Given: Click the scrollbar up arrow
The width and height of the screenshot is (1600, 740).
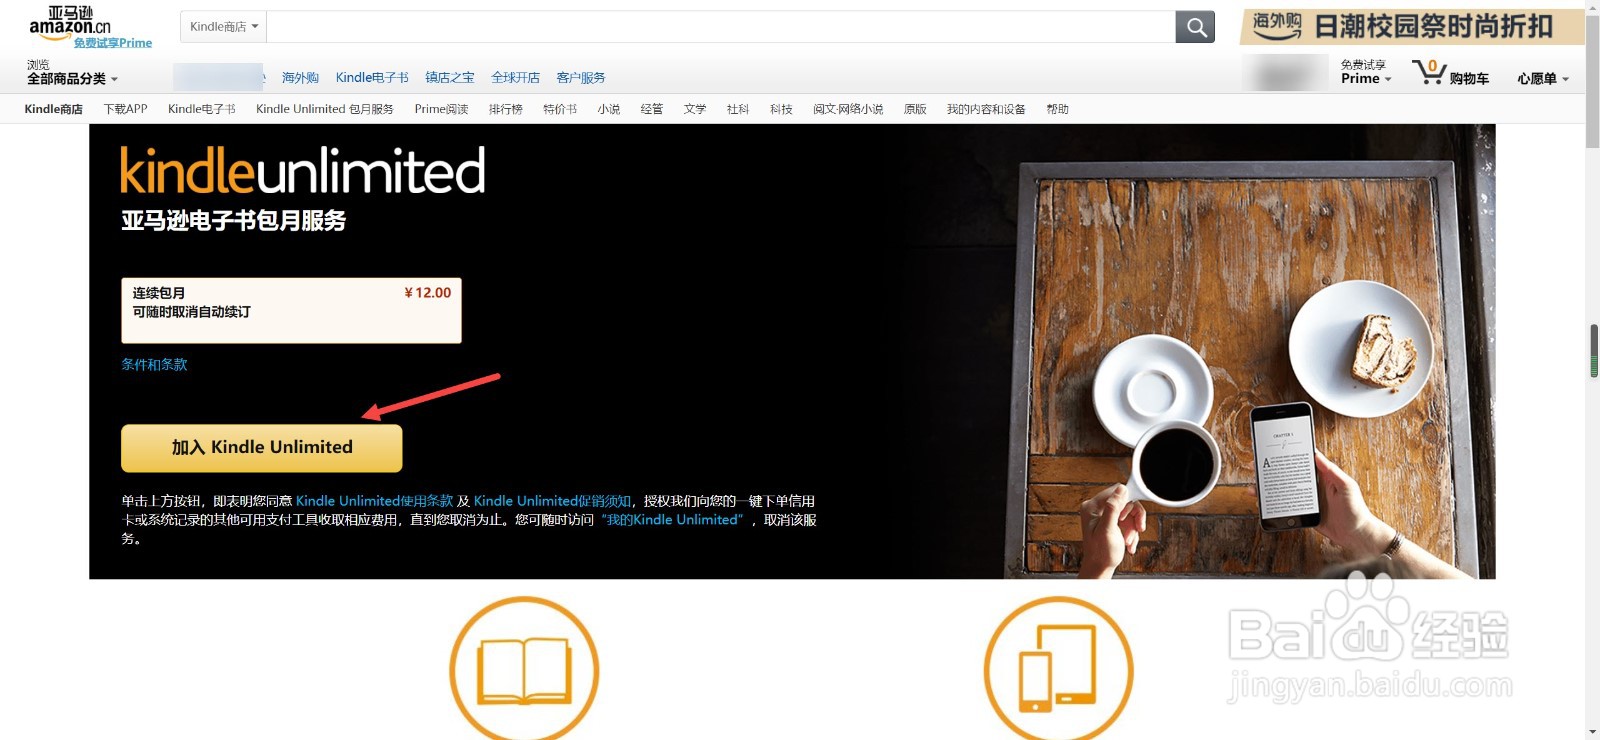Looking at the screenshot, I should coord(1594,6).
